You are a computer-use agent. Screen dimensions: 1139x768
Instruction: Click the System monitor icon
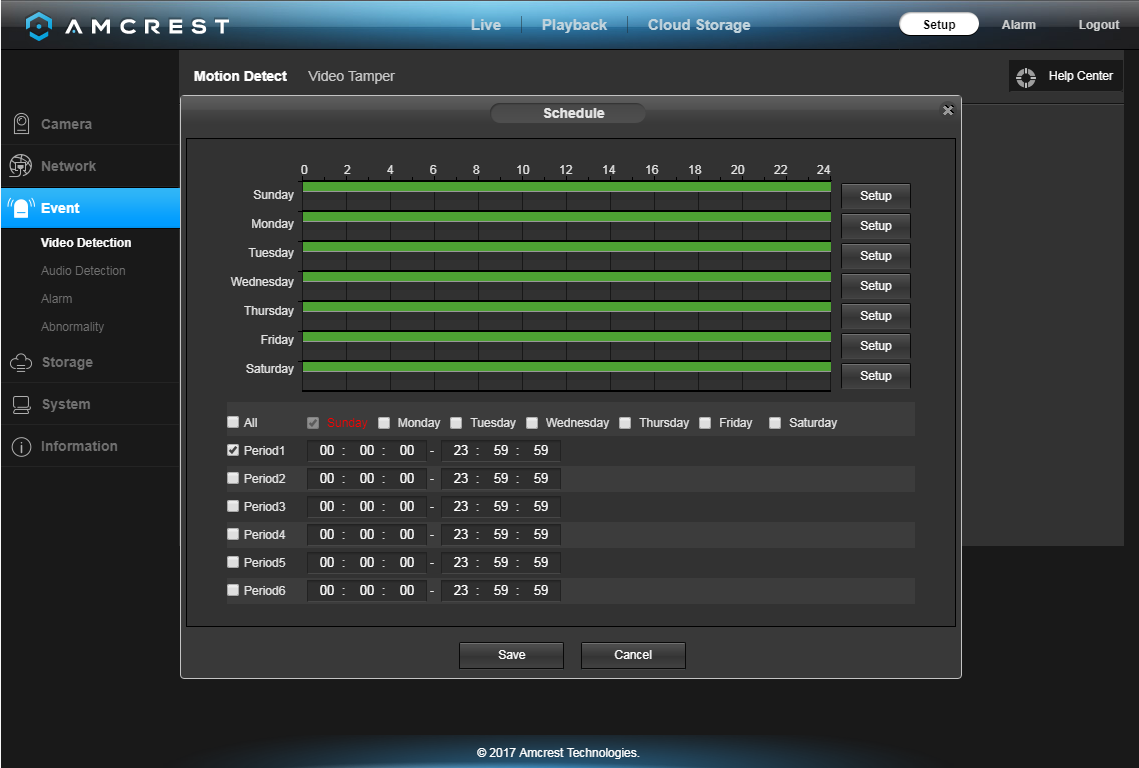click(21, 405)
